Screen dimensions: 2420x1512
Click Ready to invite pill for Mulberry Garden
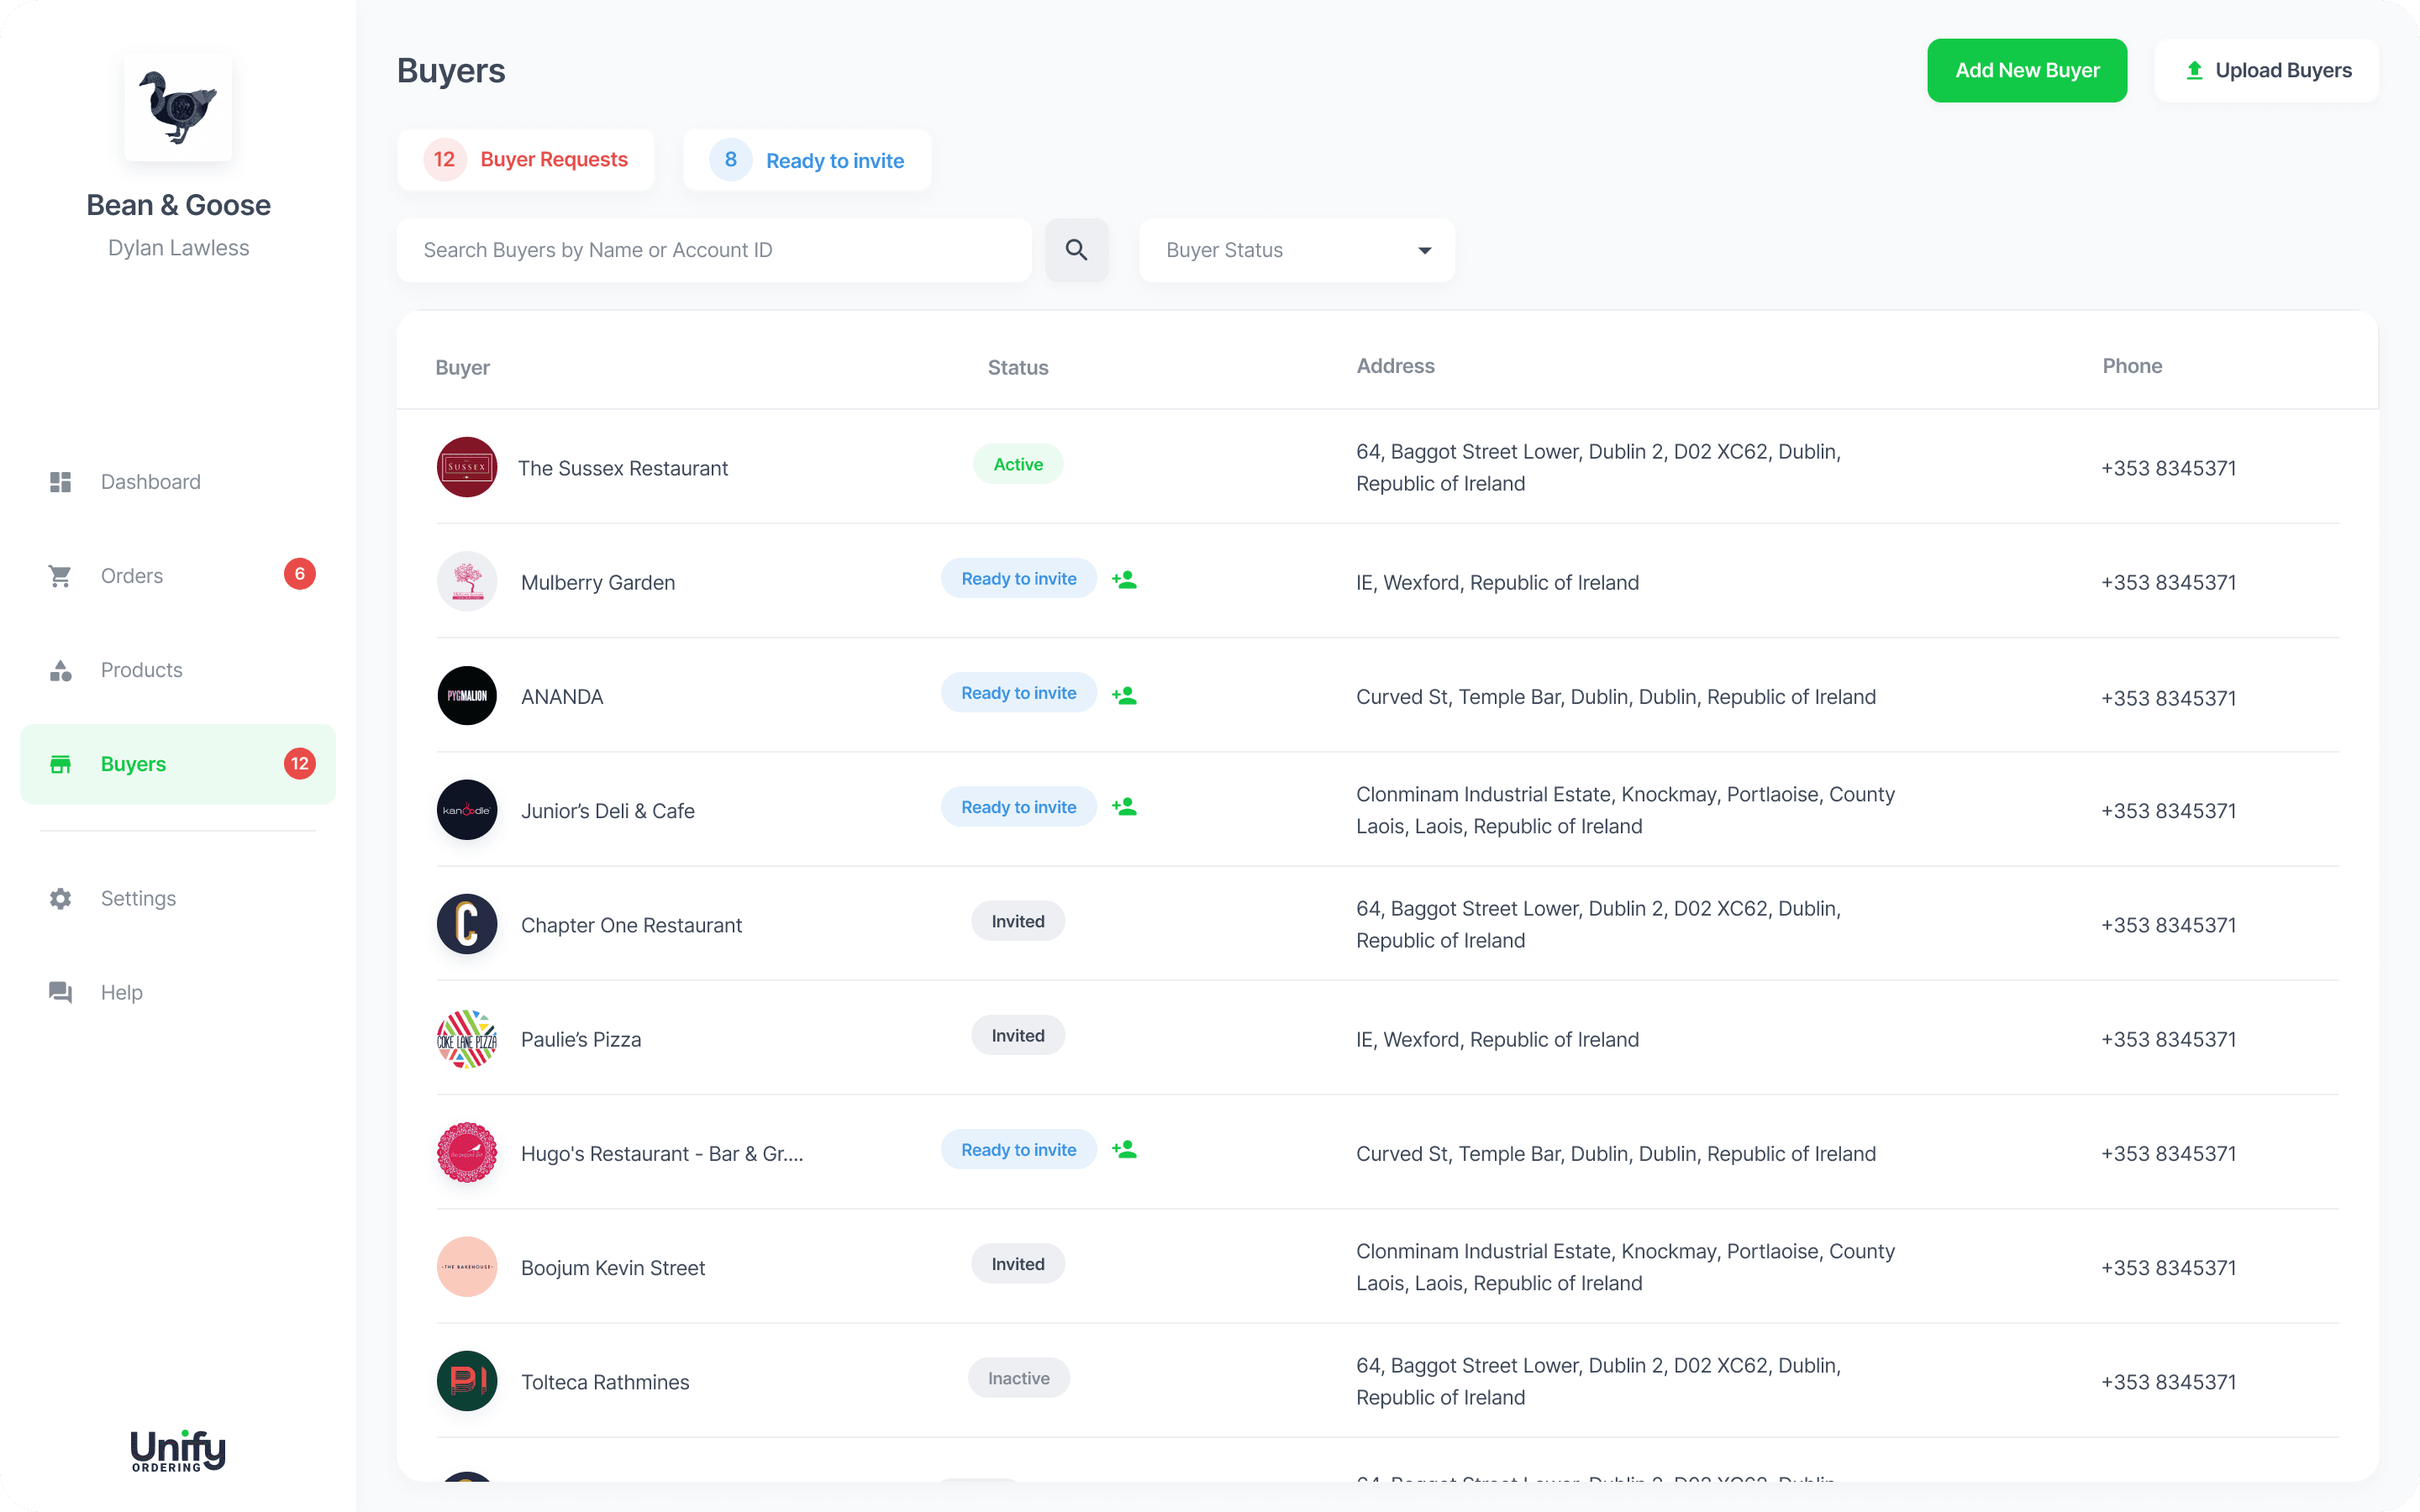point(1018,579)
